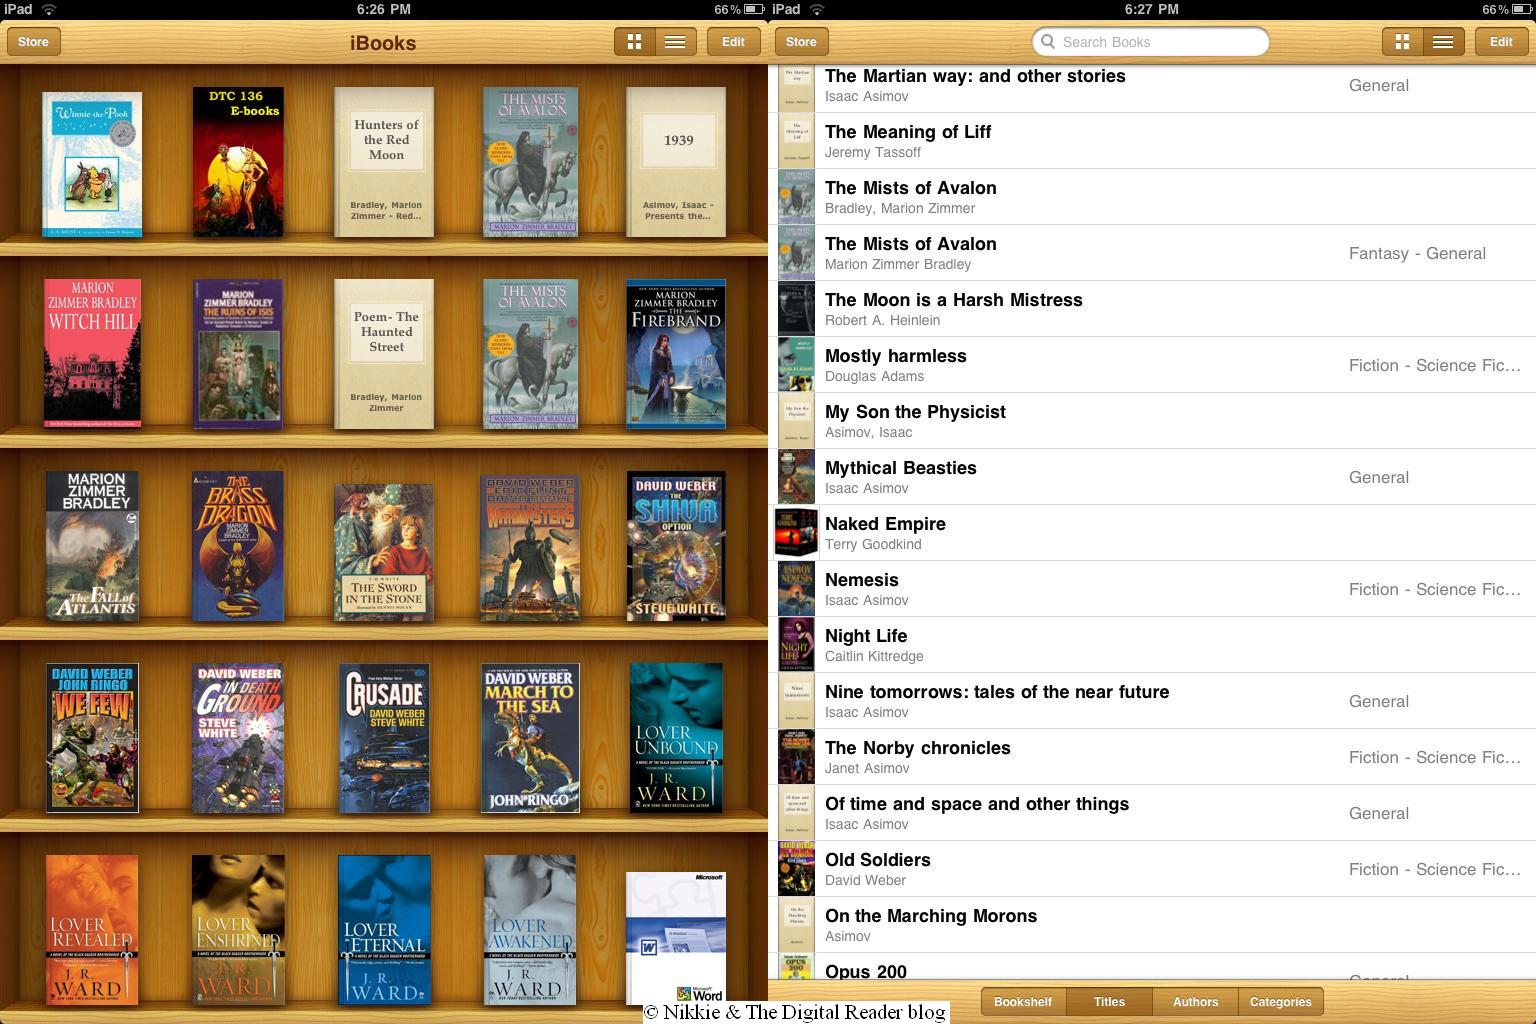
Task: Open Mists of Avalon tagged 'Fantasy - General'
Action: click(x=1152, y=253)
